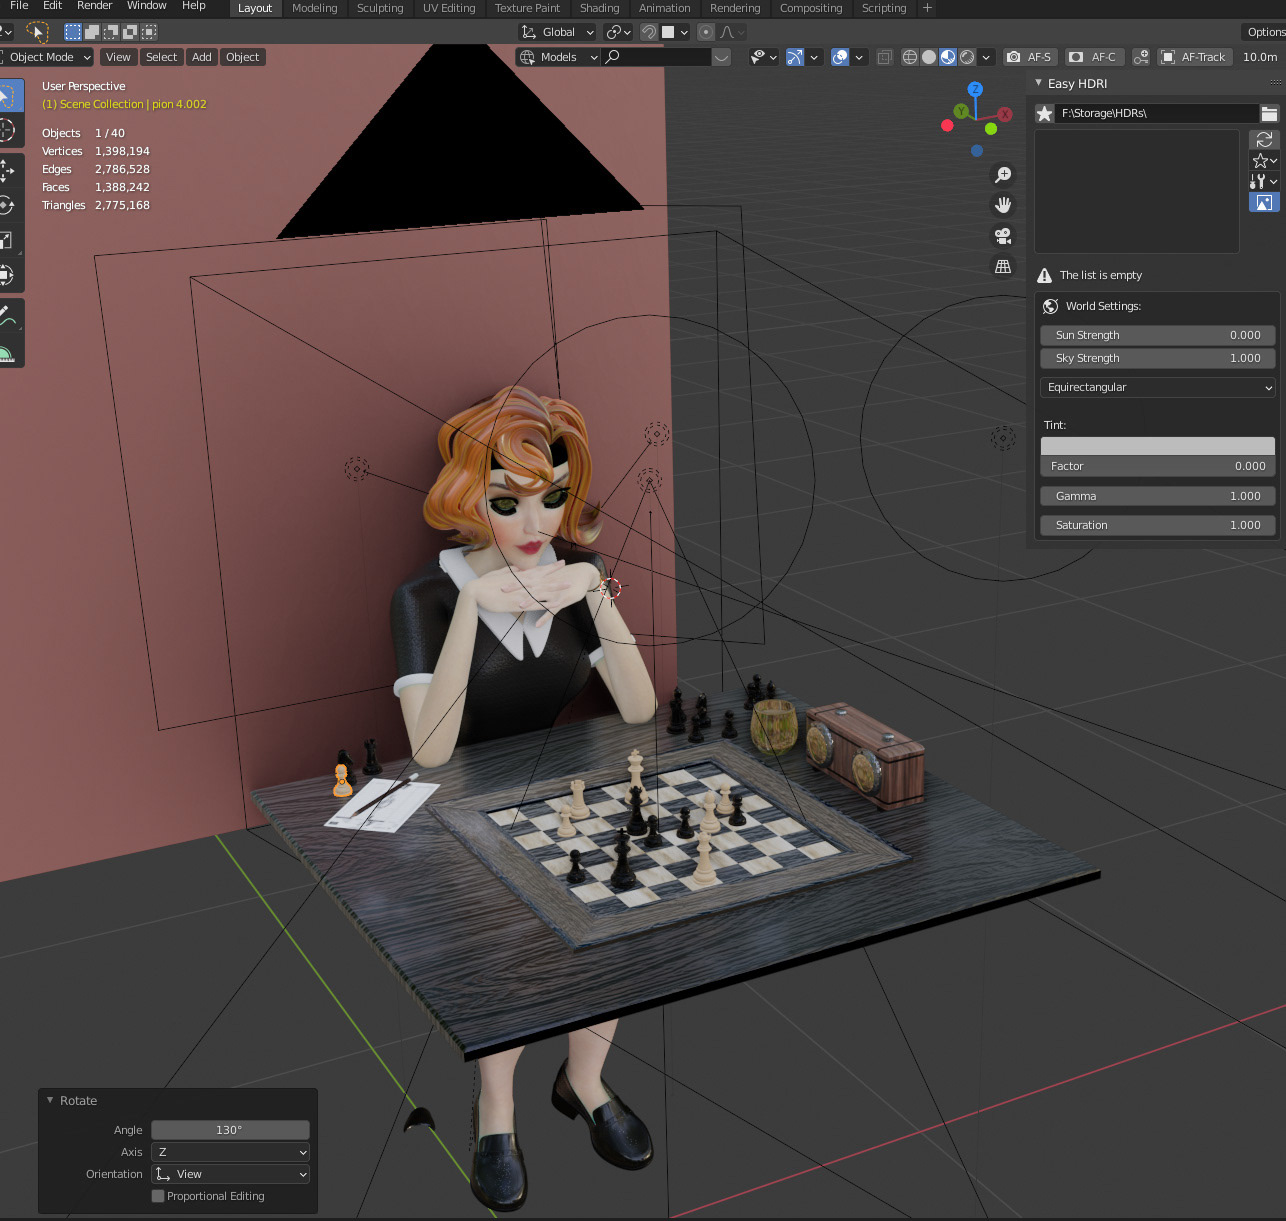Toggle X-ray view
1286x1221 pixels.
[x=885, y=57]
